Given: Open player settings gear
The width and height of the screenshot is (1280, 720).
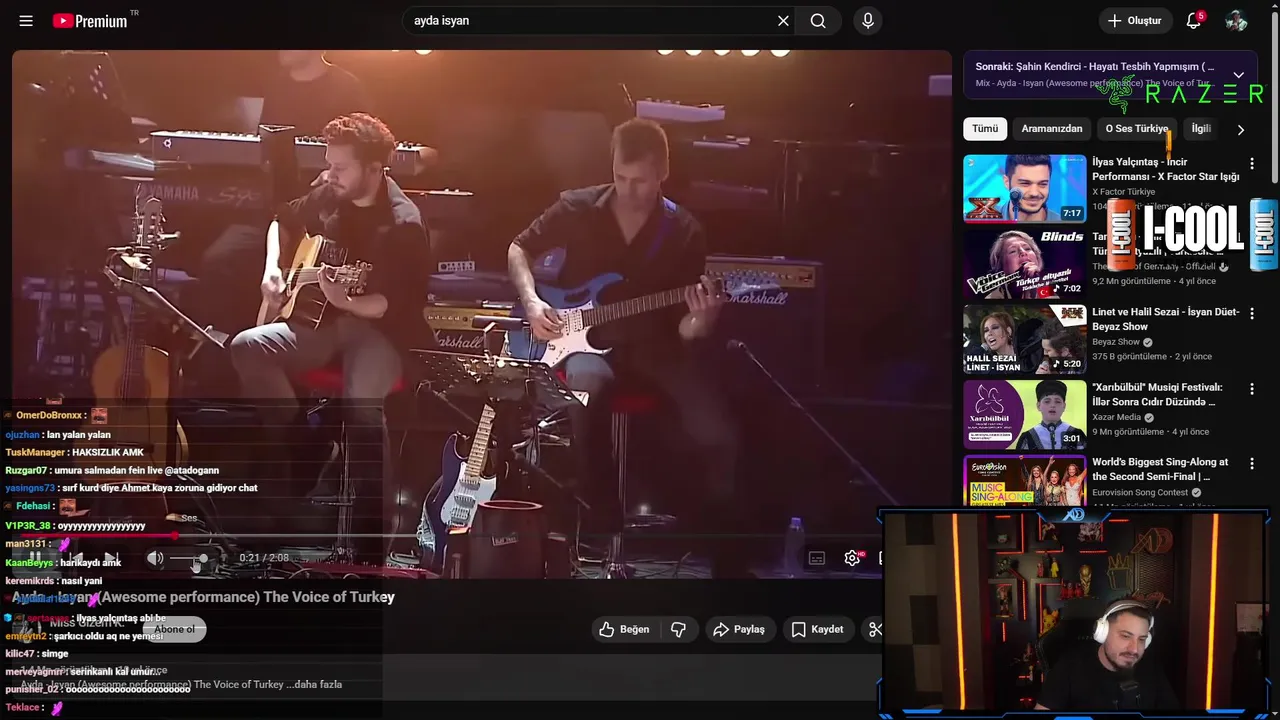Looking at the screenshot, I should pyautogui.click(x=852, y=558).
